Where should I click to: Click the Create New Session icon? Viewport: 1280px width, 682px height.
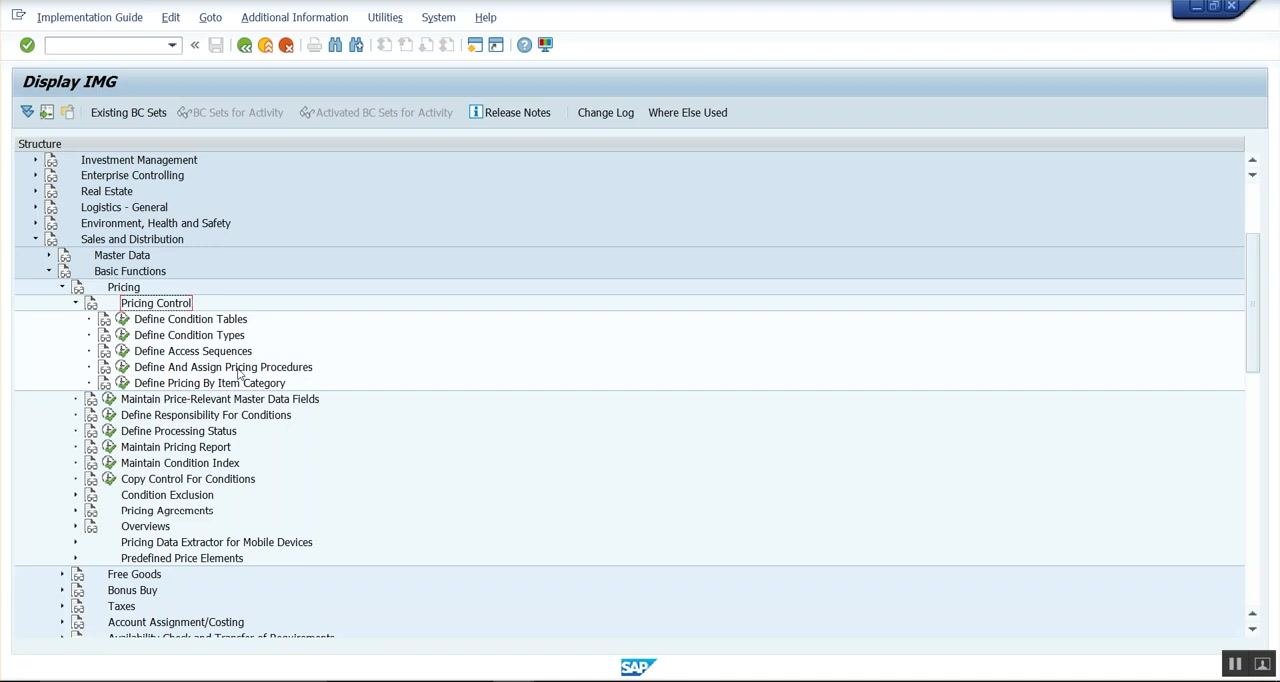click(x=475, y=45)
